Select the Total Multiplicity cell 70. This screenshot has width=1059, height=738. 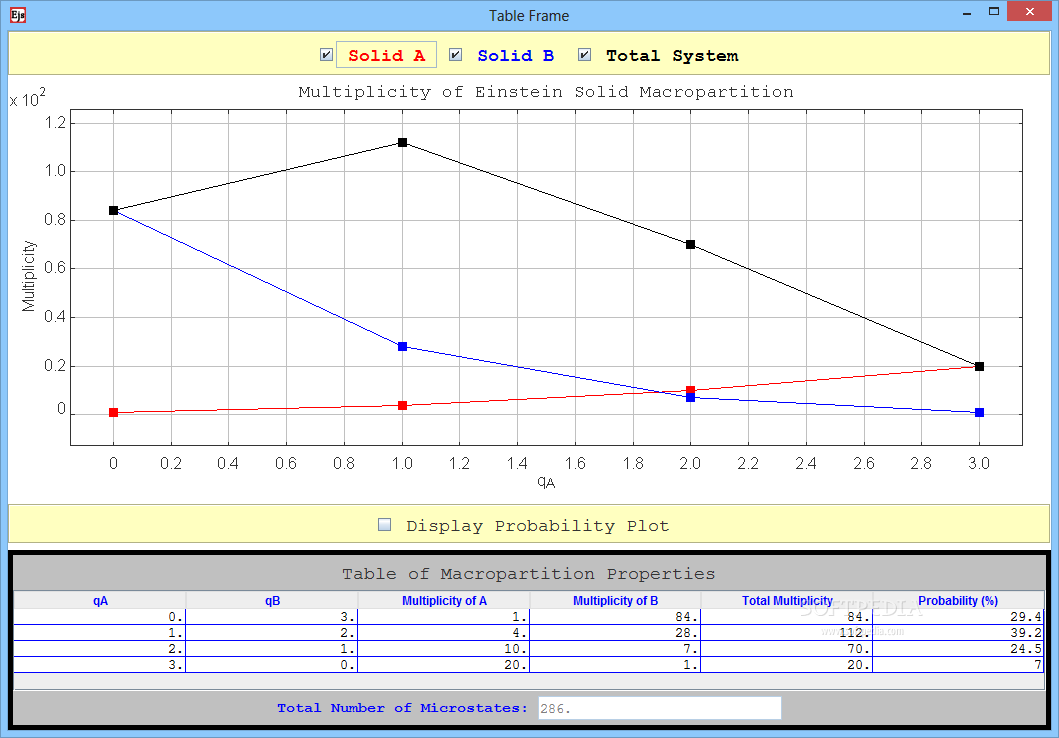click(786, 648)
